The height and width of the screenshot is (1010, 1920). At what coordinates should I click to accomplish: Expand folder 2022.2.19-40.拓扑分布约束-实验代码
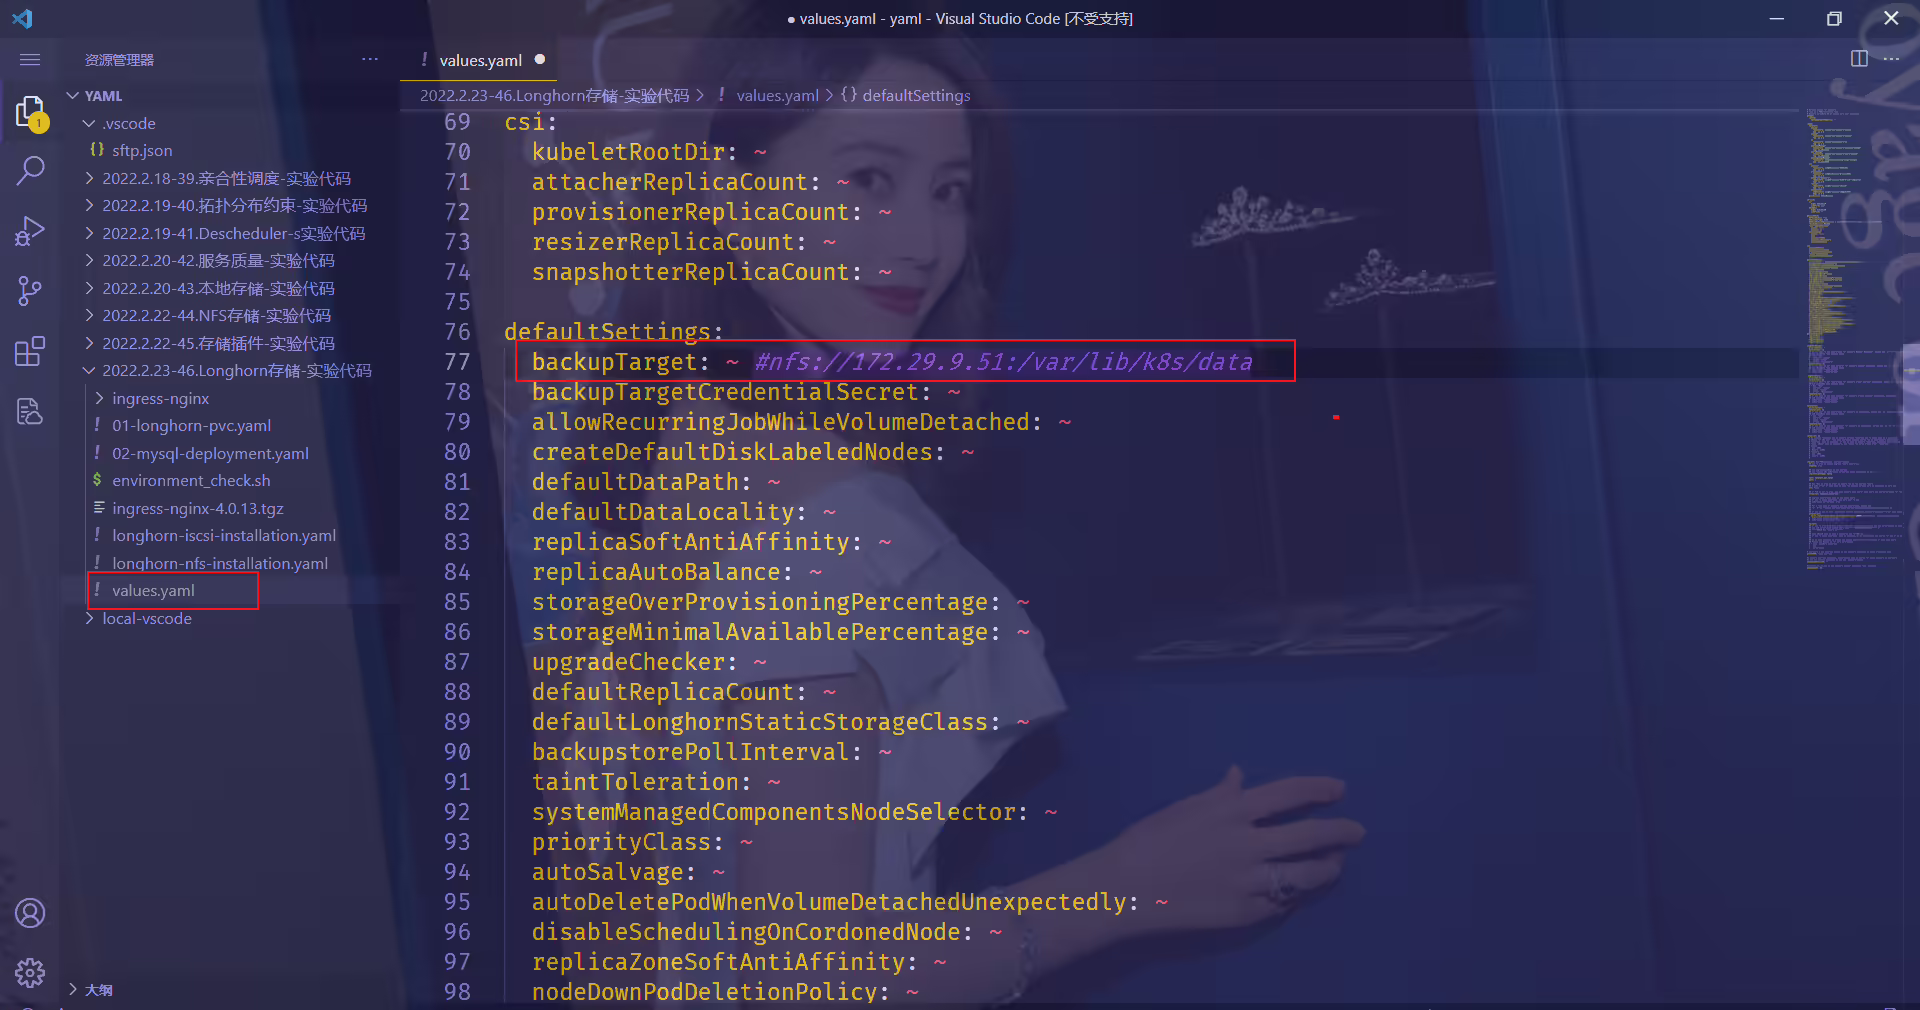(x=234, y=205)
